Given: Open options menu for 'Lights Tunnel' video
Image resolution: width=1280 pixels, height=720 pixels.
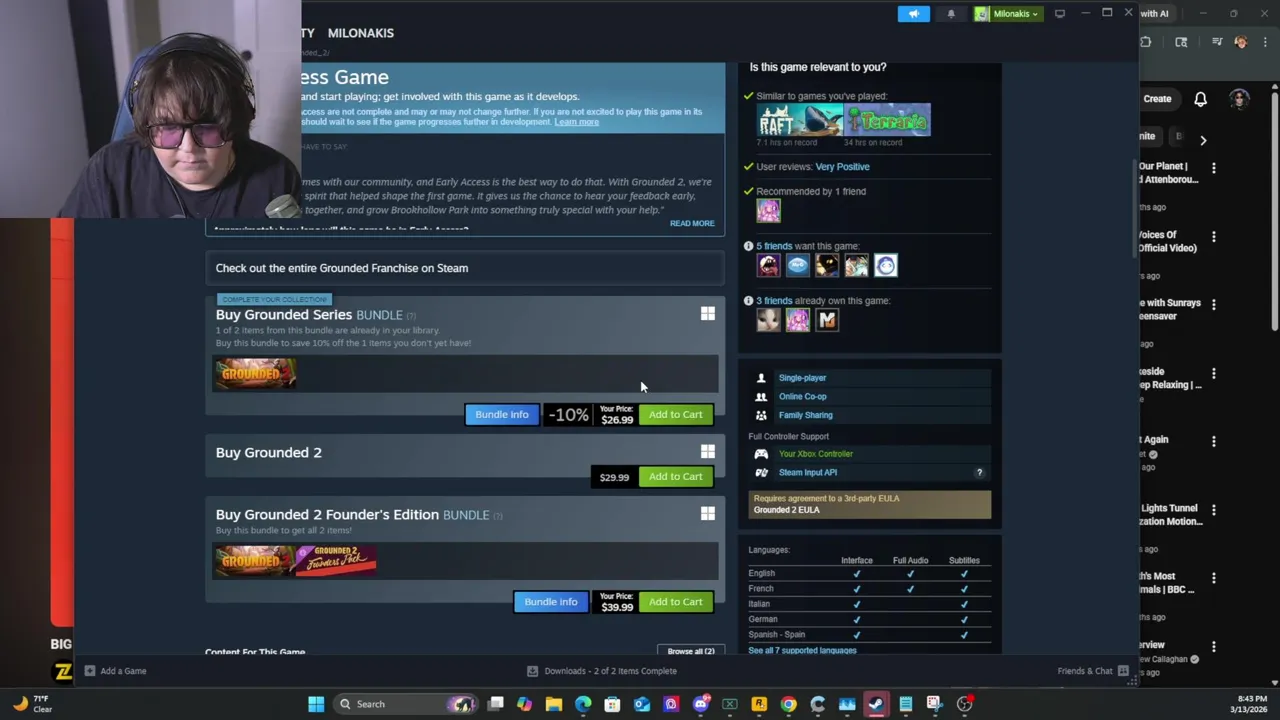Looking at the screenshot, I should coord(1214,510).
